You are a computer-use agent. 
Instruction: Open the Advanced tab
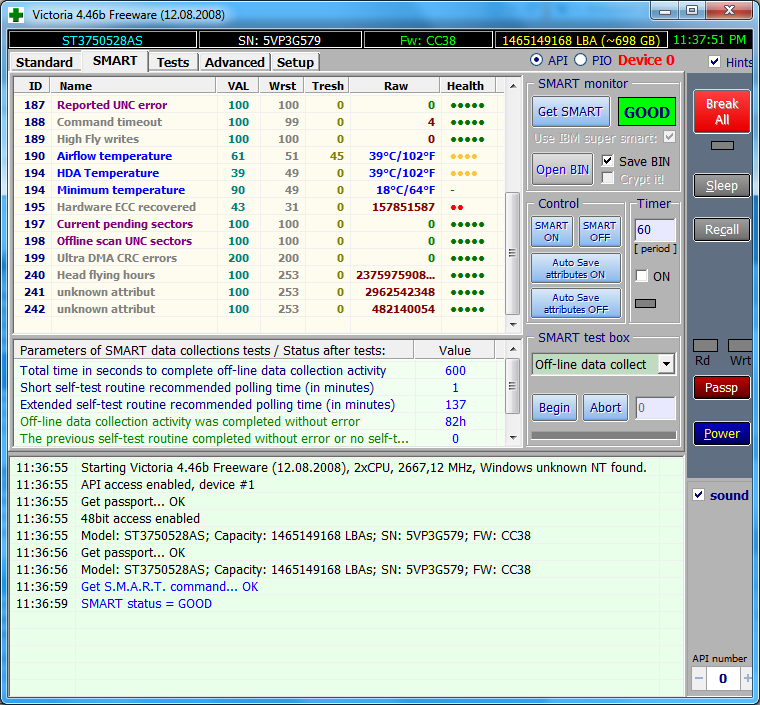pyautogui.click(x=234, y=62)
